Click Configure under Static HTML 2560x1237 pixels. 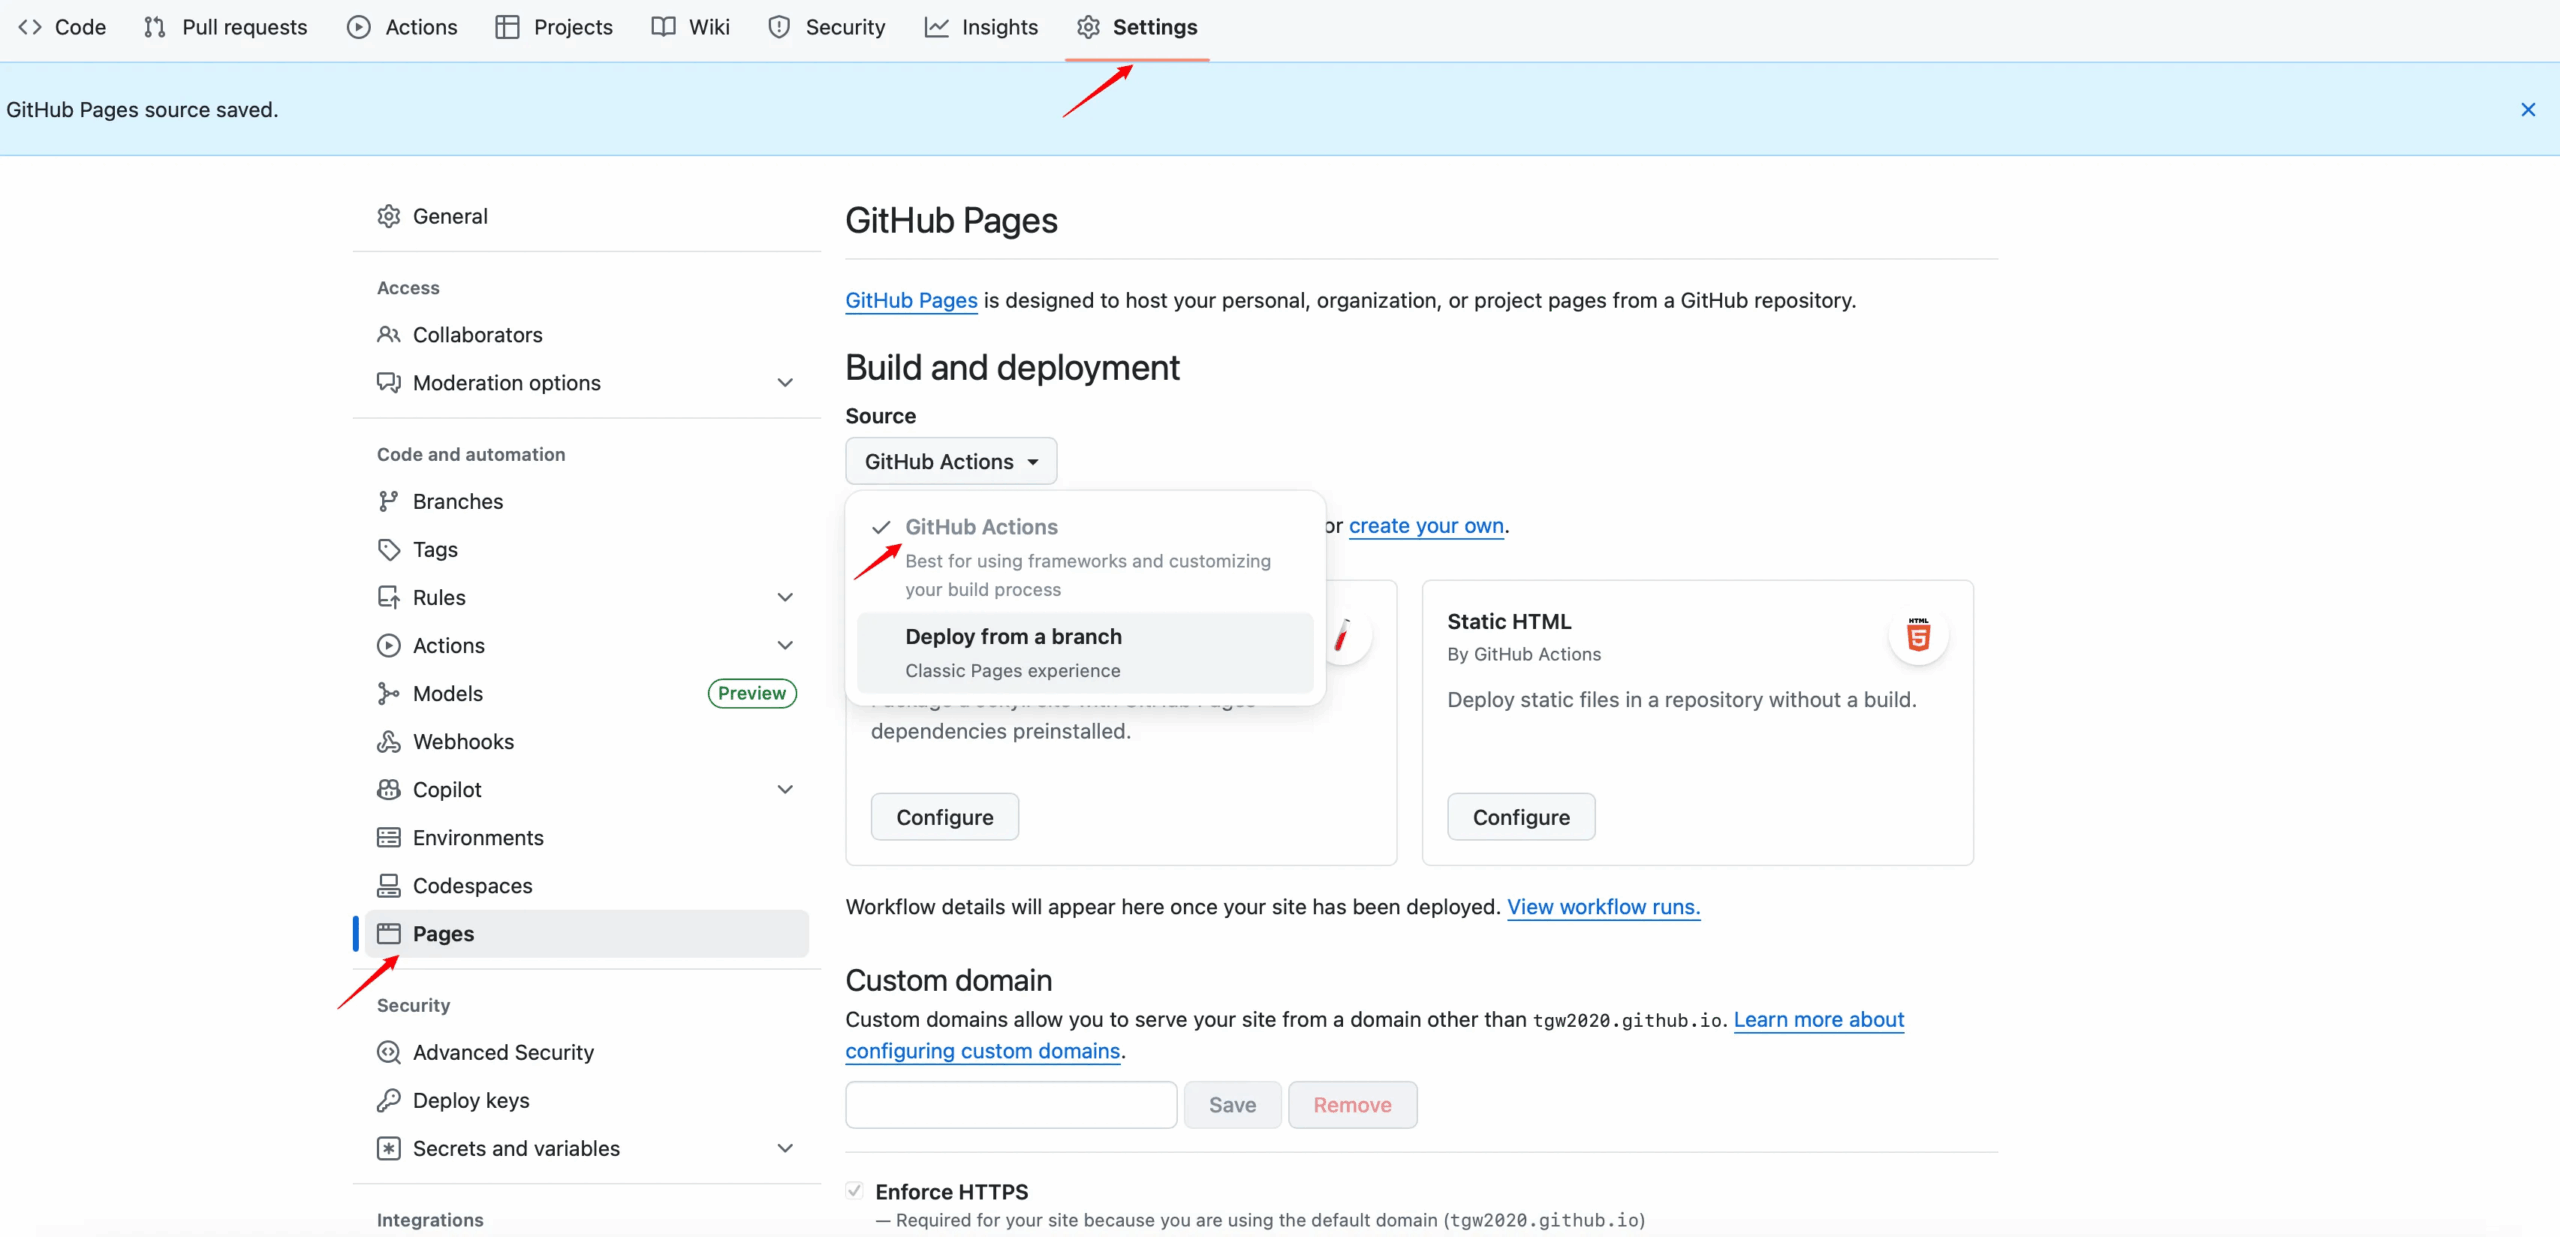coord(1520,817)
